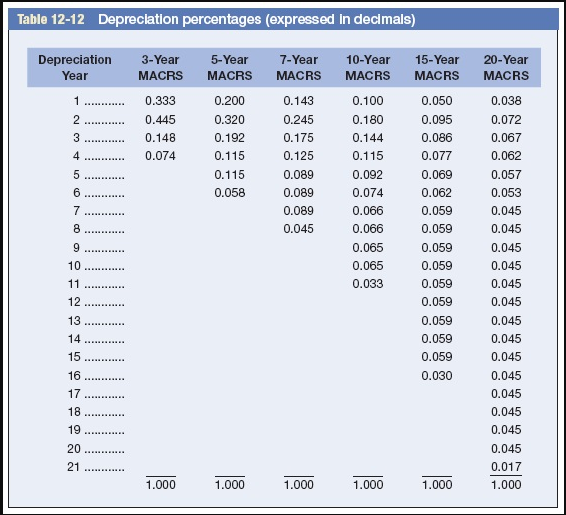Select the "10-Year MACRS" column header
The height and width of the screenshot is (515, 566).
368,67
